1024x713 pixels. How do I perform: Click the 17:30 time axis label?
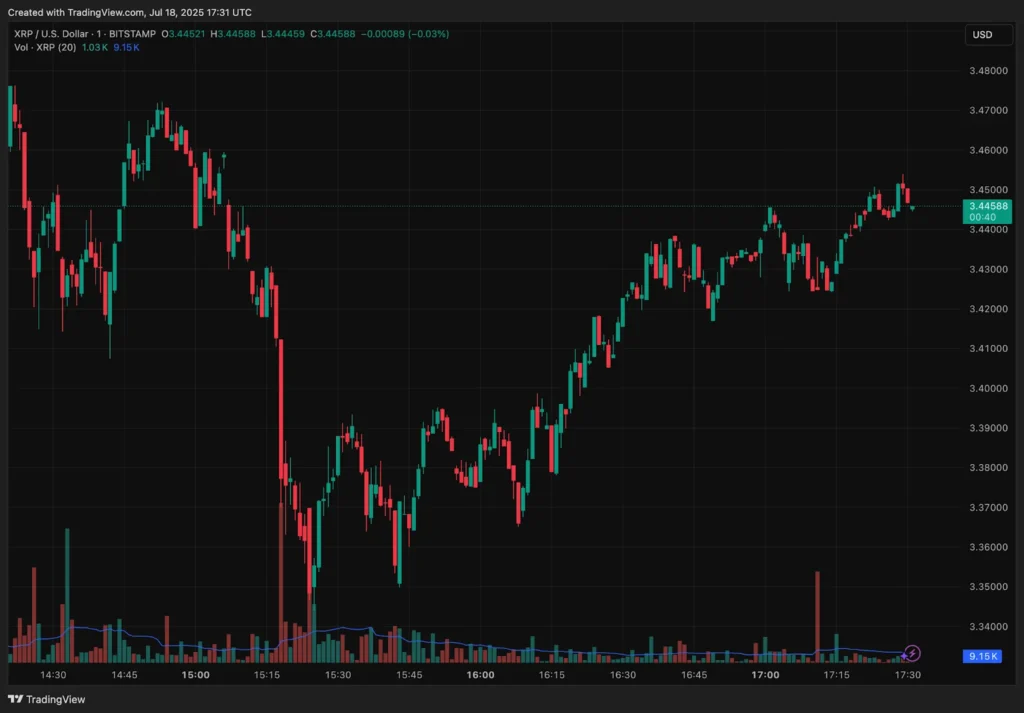click(x=907, y=674)
